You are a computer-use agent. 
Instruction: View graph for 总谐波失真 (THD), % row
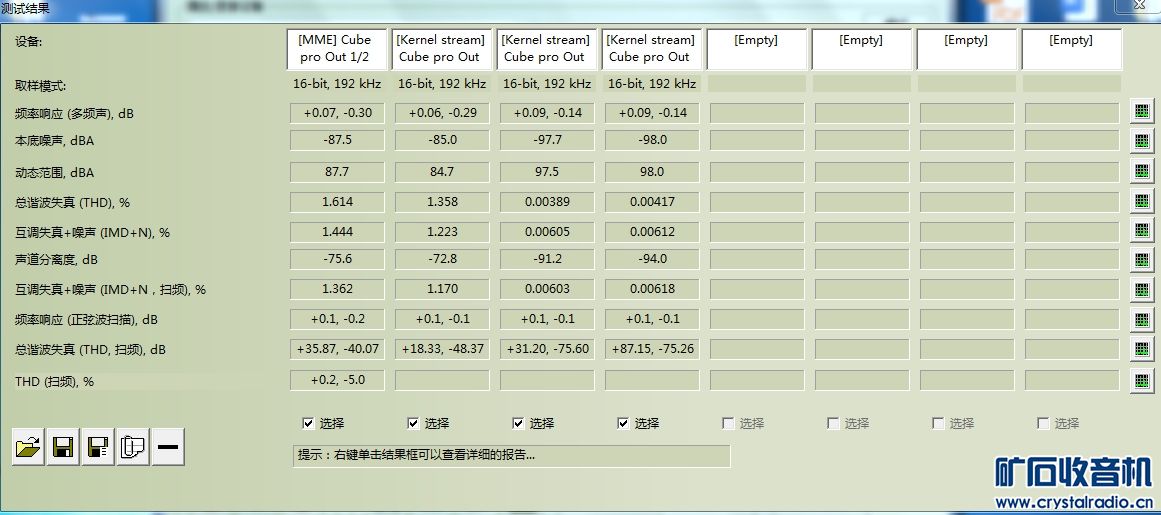tap(1141, 201)
